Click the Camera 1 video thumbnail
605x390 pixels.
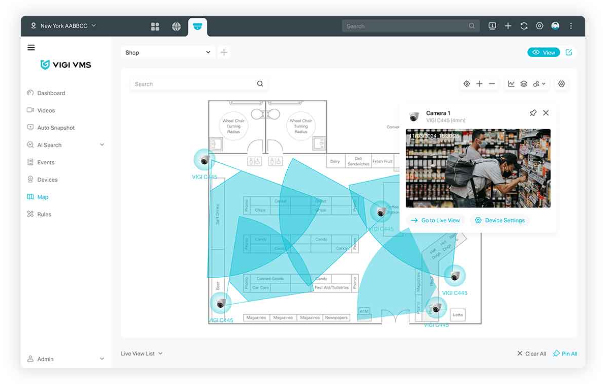click(478, 168)
